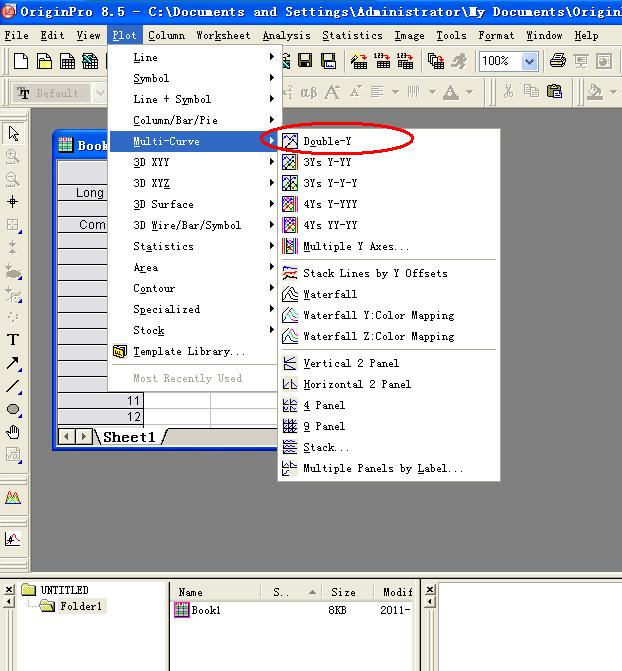This screenshot has height=671, width=622.
Task: Close the Project Explorer panel
Action: (9, 590)
